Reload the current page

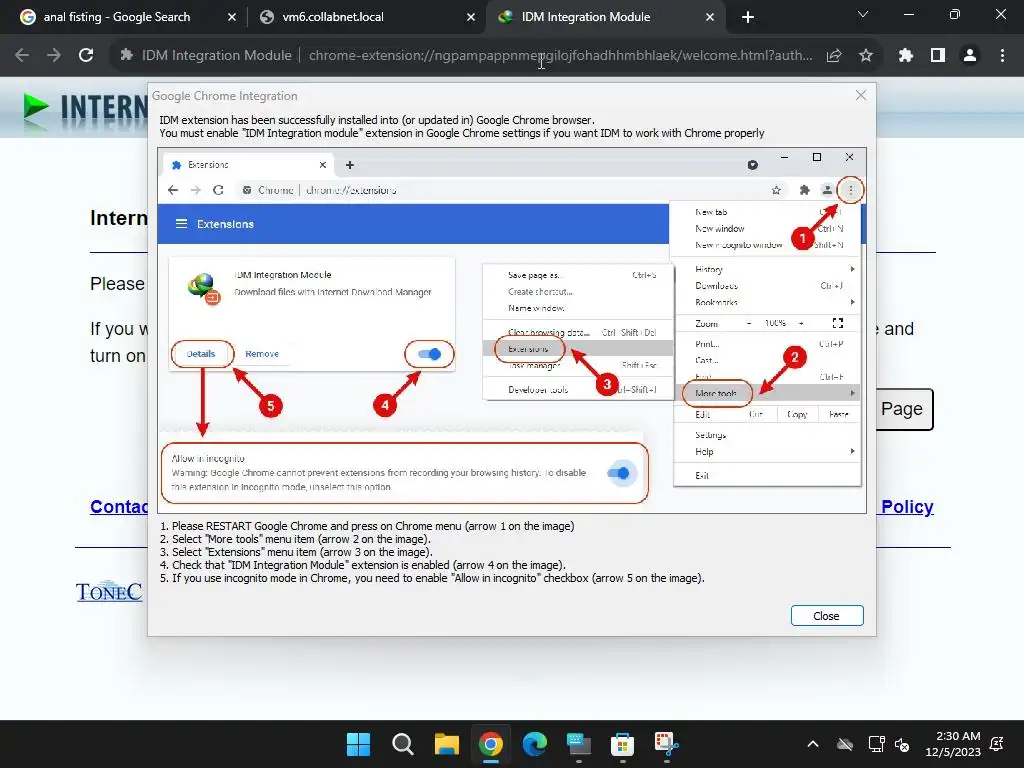(86, 56)
